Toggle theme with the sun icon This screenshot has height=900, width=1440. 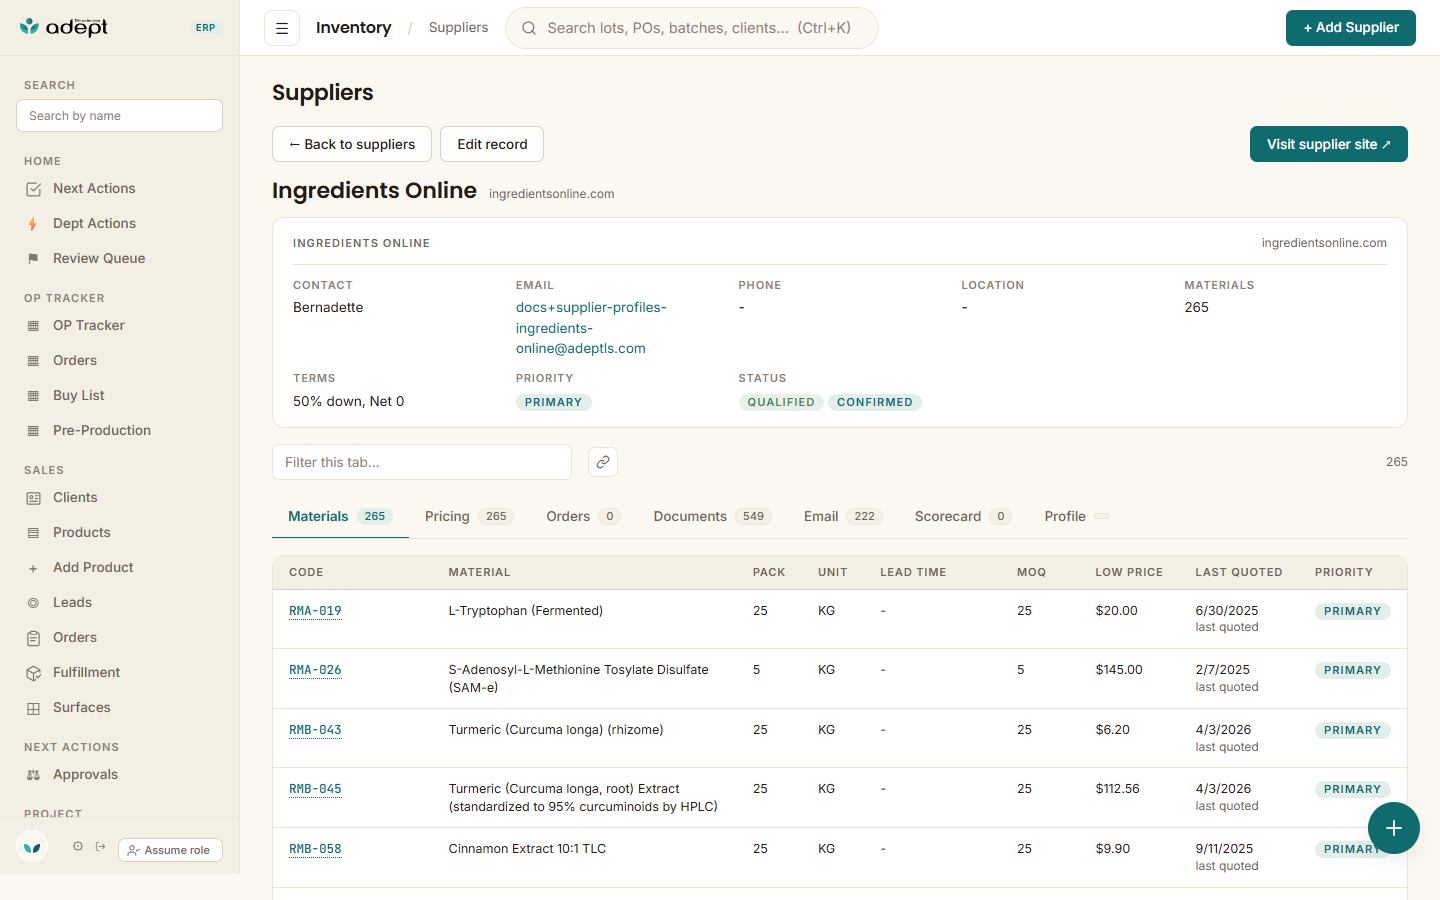tap(78, 847)
